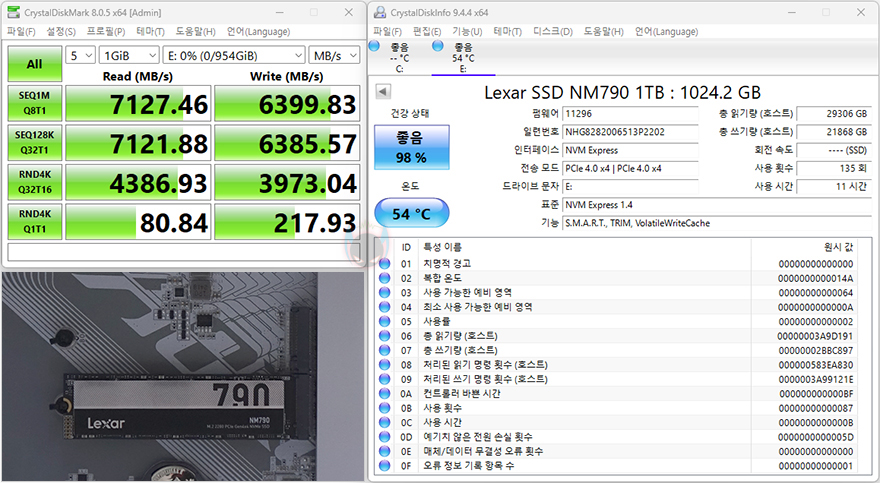Viewport: 880px width, 483px height.
Task: Run the RND4K Q32T16 test
Action: pyautogui.click(x=35, y=182)
